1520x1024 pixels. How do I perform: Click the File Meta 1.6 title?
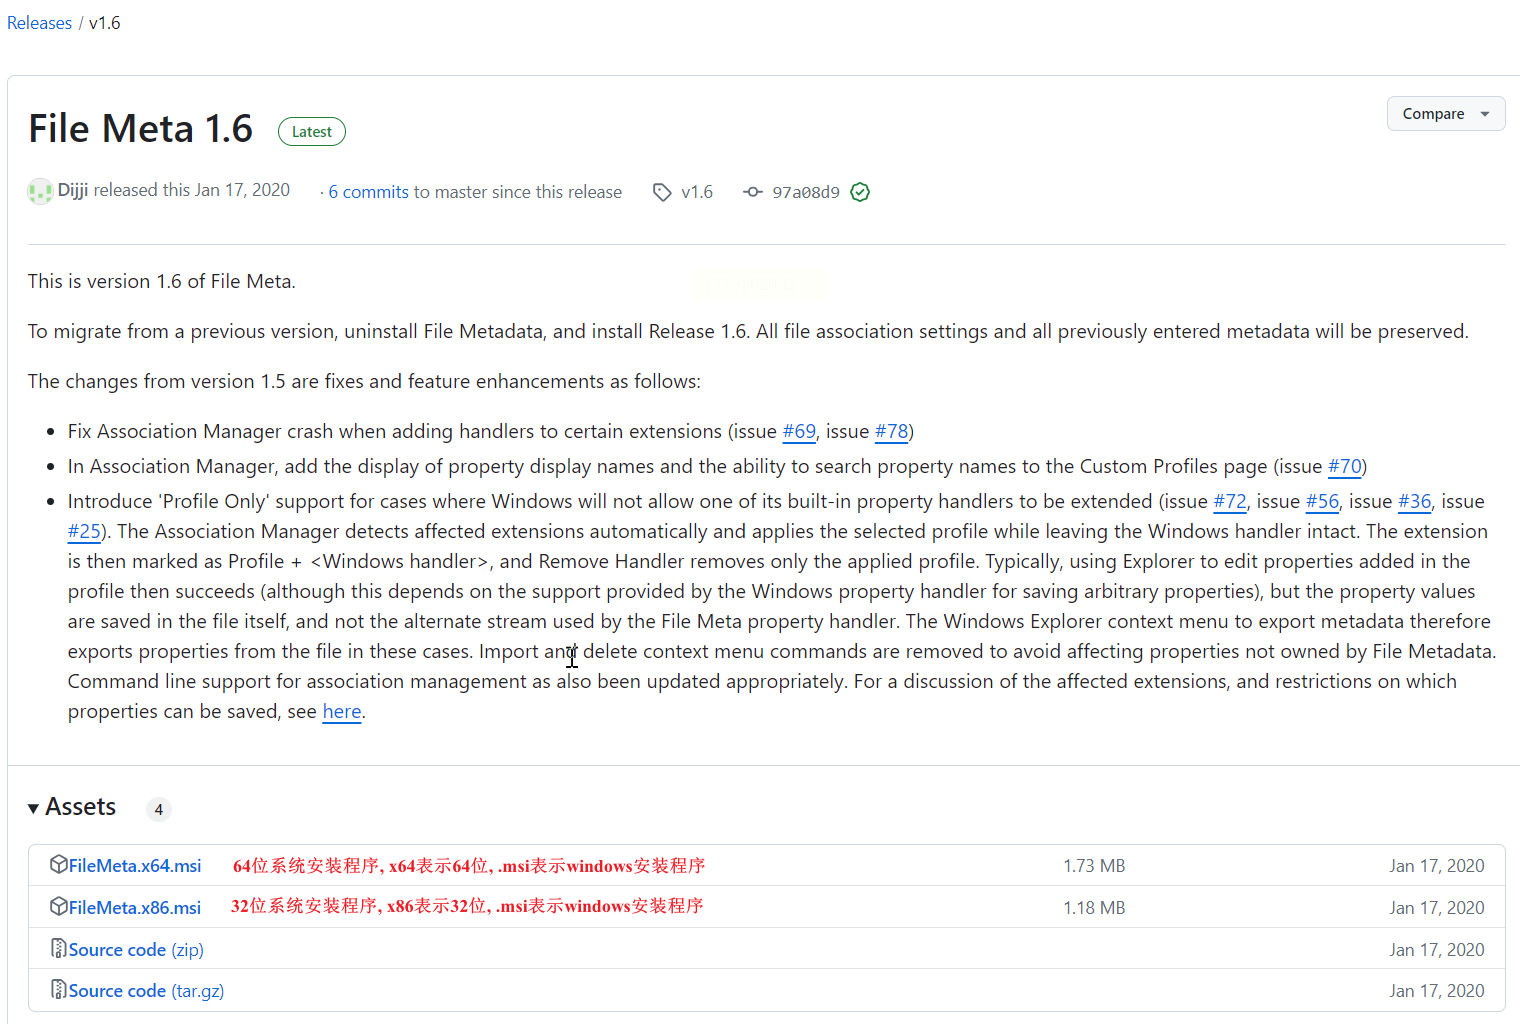[141, 129]
